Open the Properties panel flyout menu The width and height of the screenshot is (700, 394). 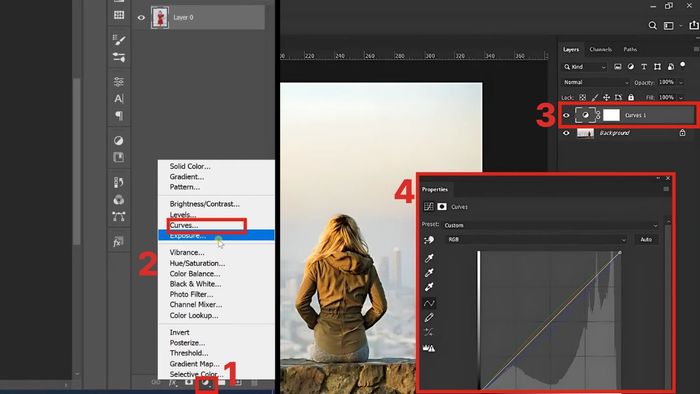coord(666,189)
